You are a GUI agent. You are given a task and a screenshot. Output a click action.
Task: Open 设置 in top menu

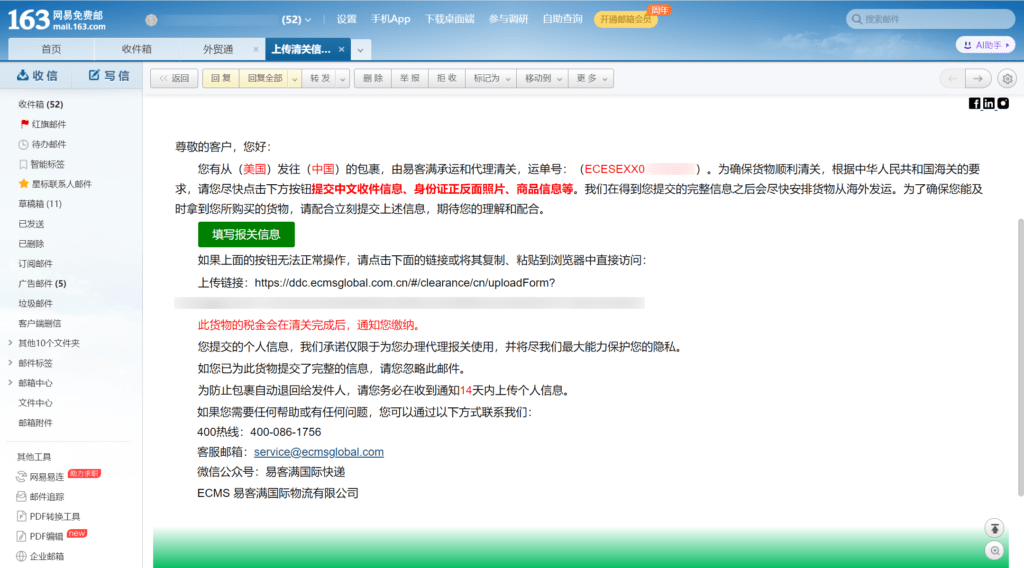[346, 19]
